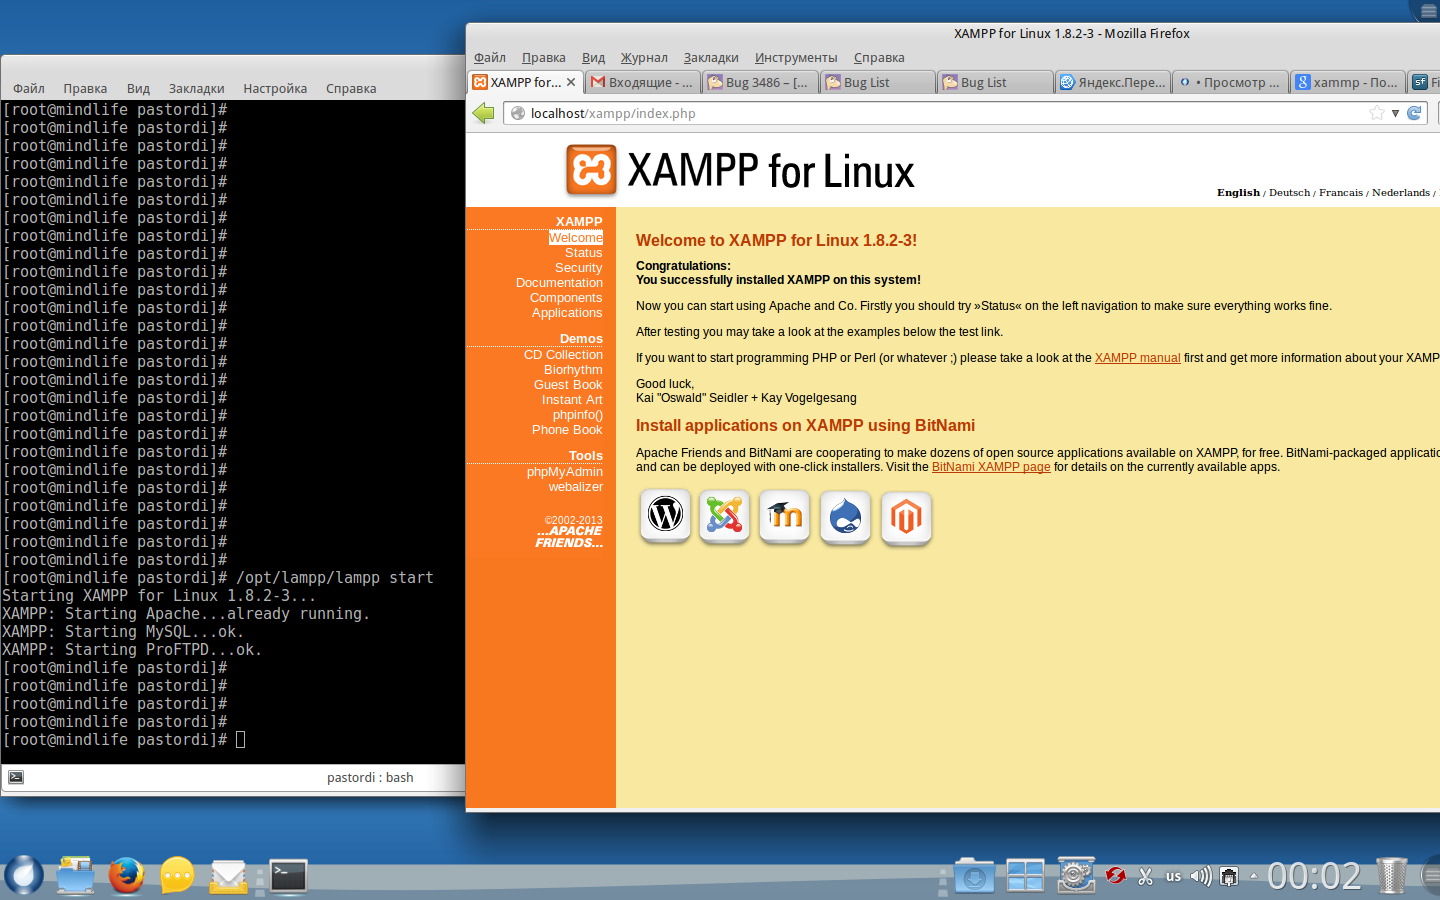
Task: Switch to the xammp Google search tab
Action: [1346, 82]
